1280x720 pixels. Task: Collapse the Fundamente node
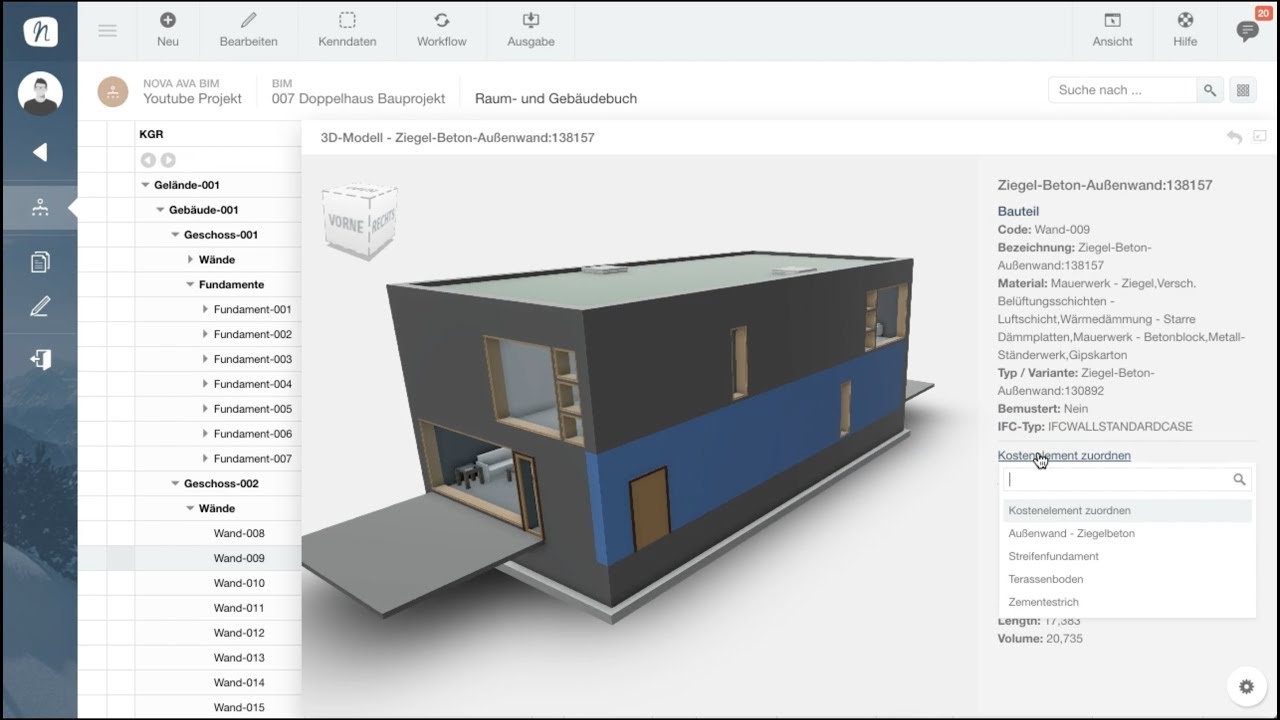191,285
